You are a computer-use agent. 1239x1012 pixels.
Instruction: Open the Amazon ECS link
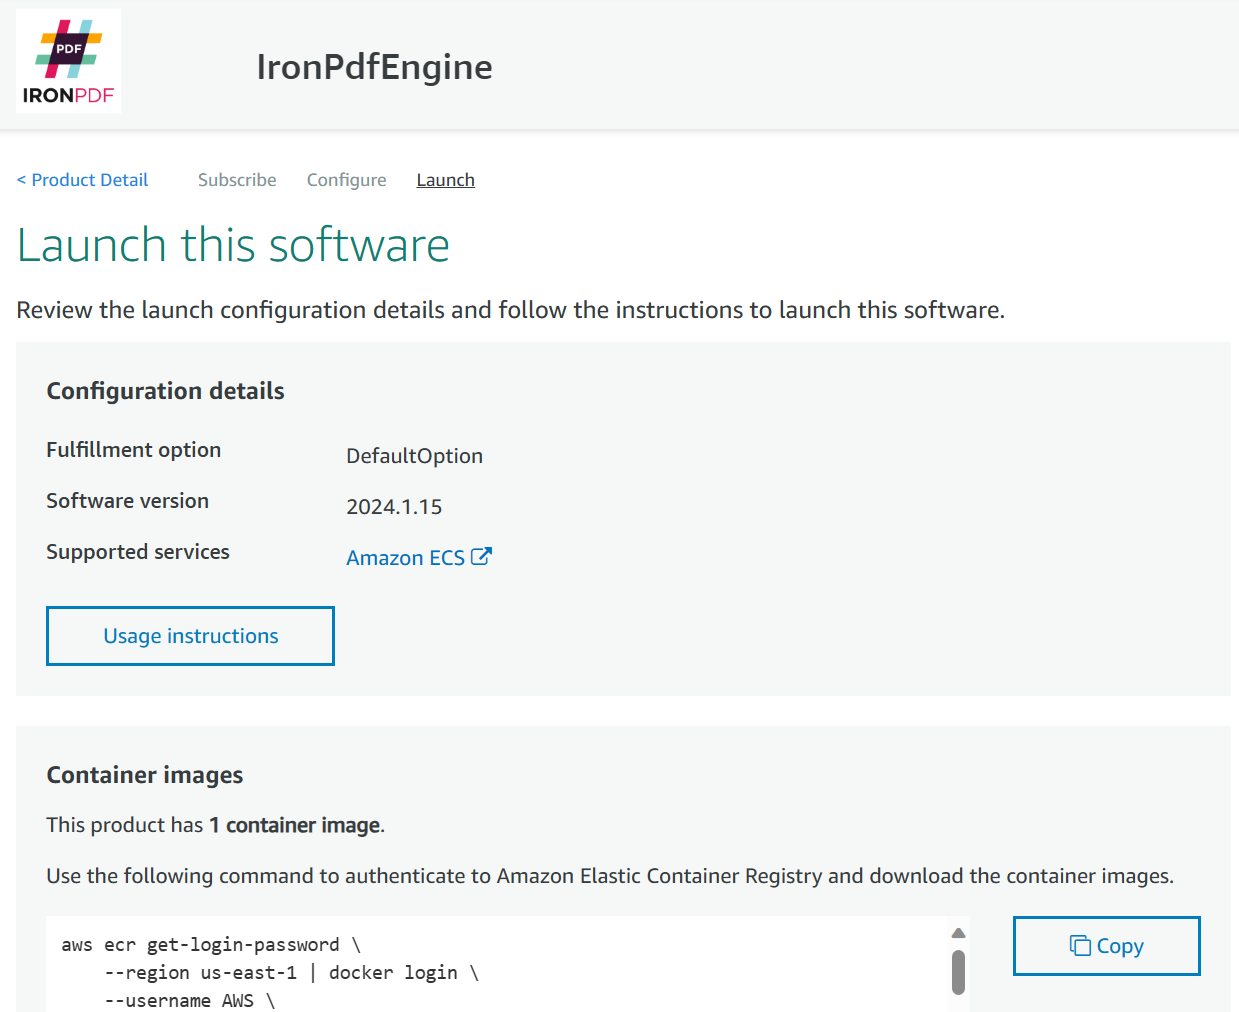[x=405, y=558]
